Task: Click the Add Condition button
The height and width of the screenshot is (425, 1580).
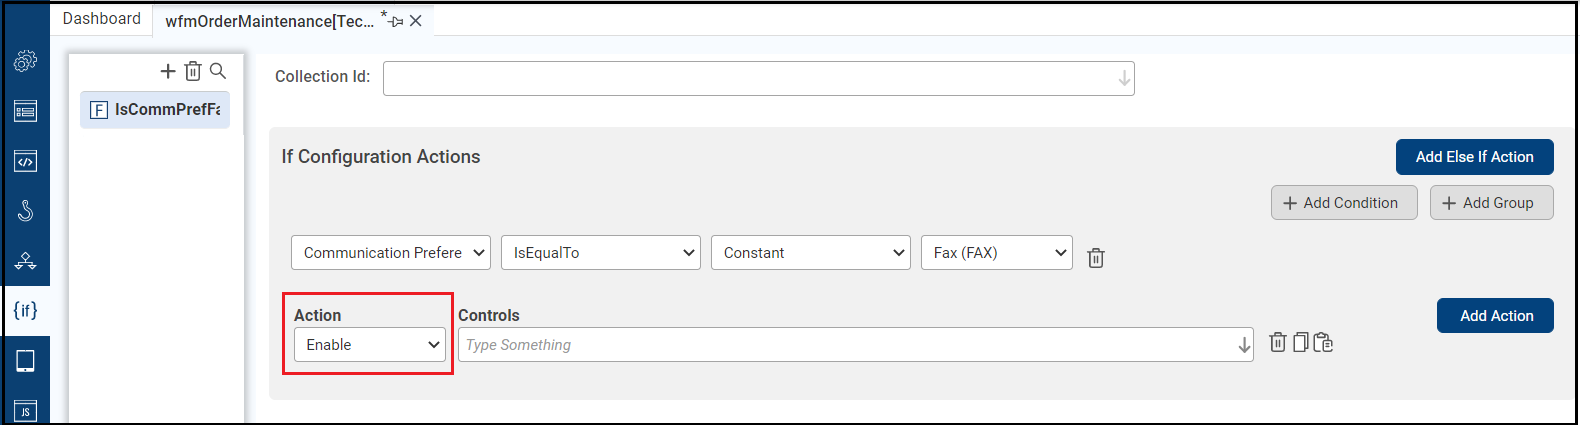Action: pyautogui.click(x=1343, y=203)
